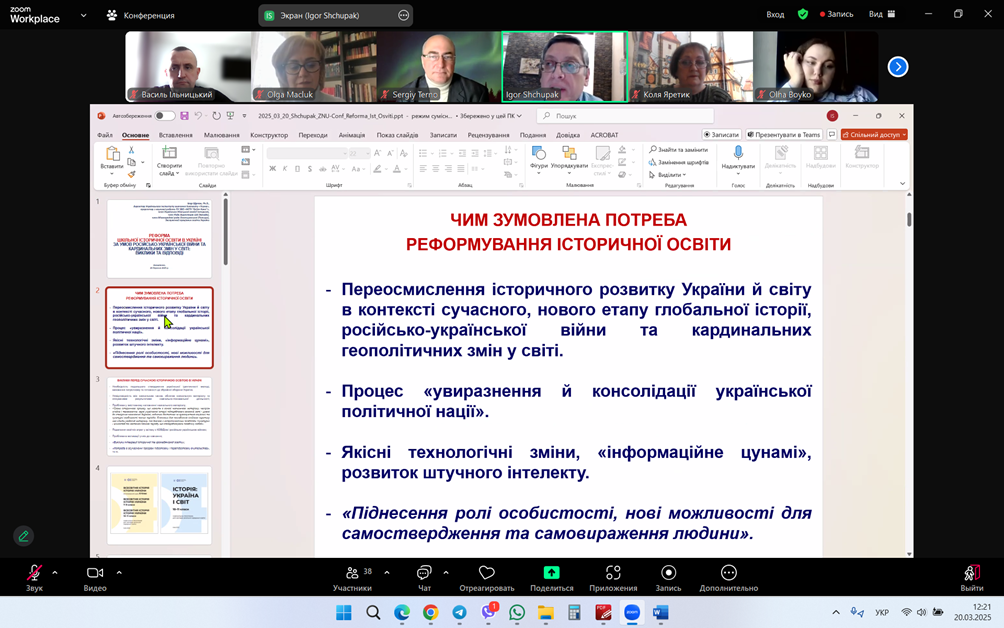Toggle the Автозбереження autosave switch

pyautogui.click(x=164, y=116)
